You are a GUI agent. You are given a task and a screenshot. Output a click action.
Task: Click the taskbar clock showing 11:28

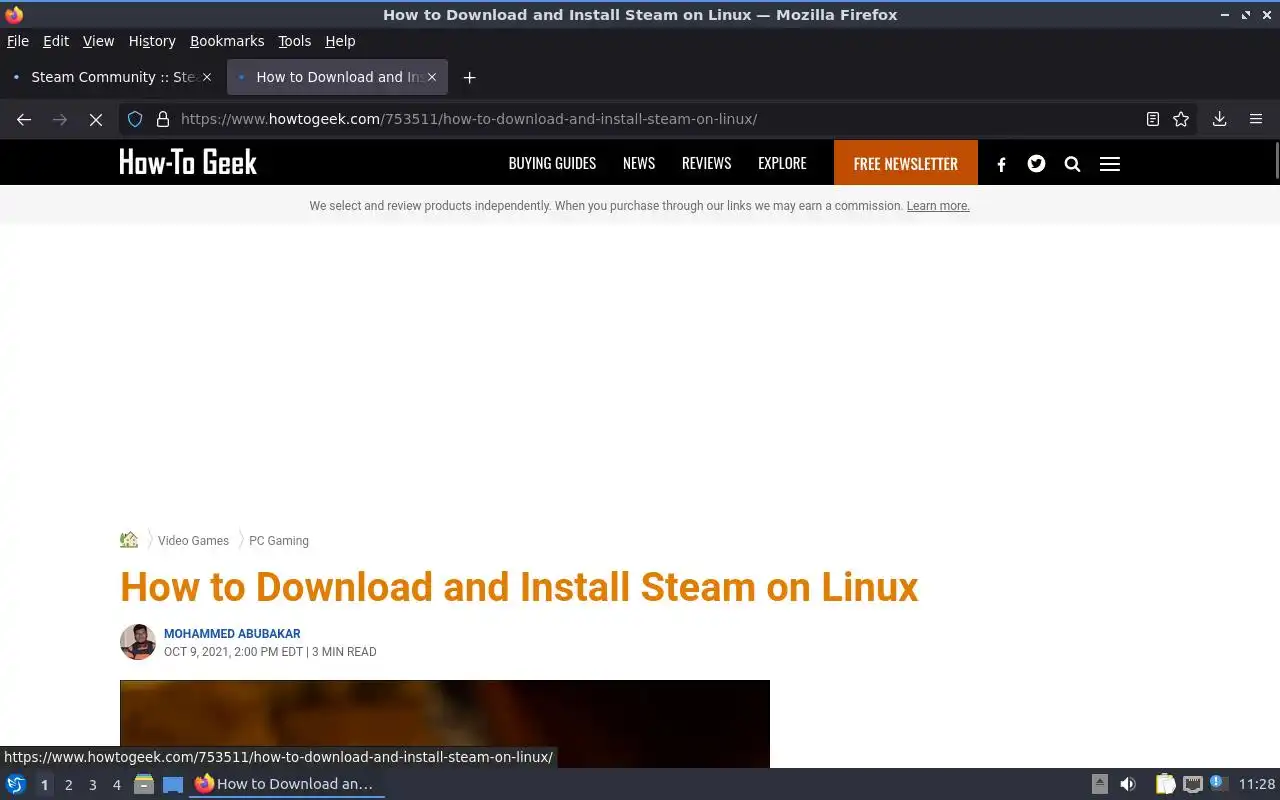pyautogui.click(x=1257, y=784)
